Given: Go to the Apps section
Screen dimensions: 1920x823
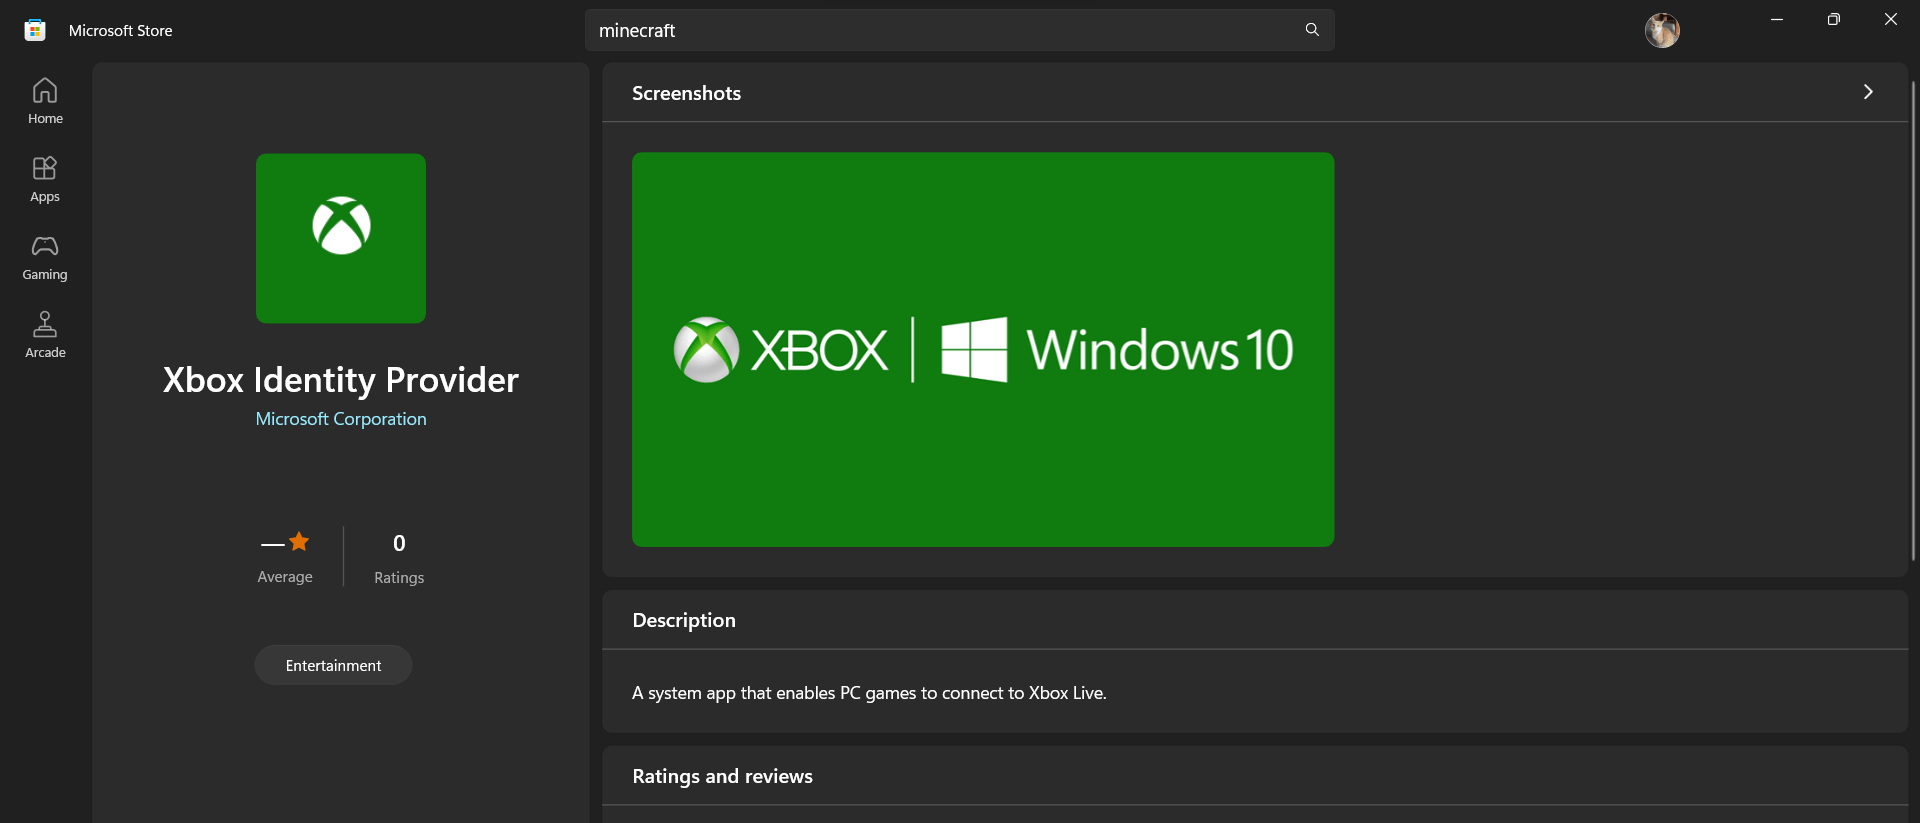Looking at the screenshot, I should coord(45,179).
